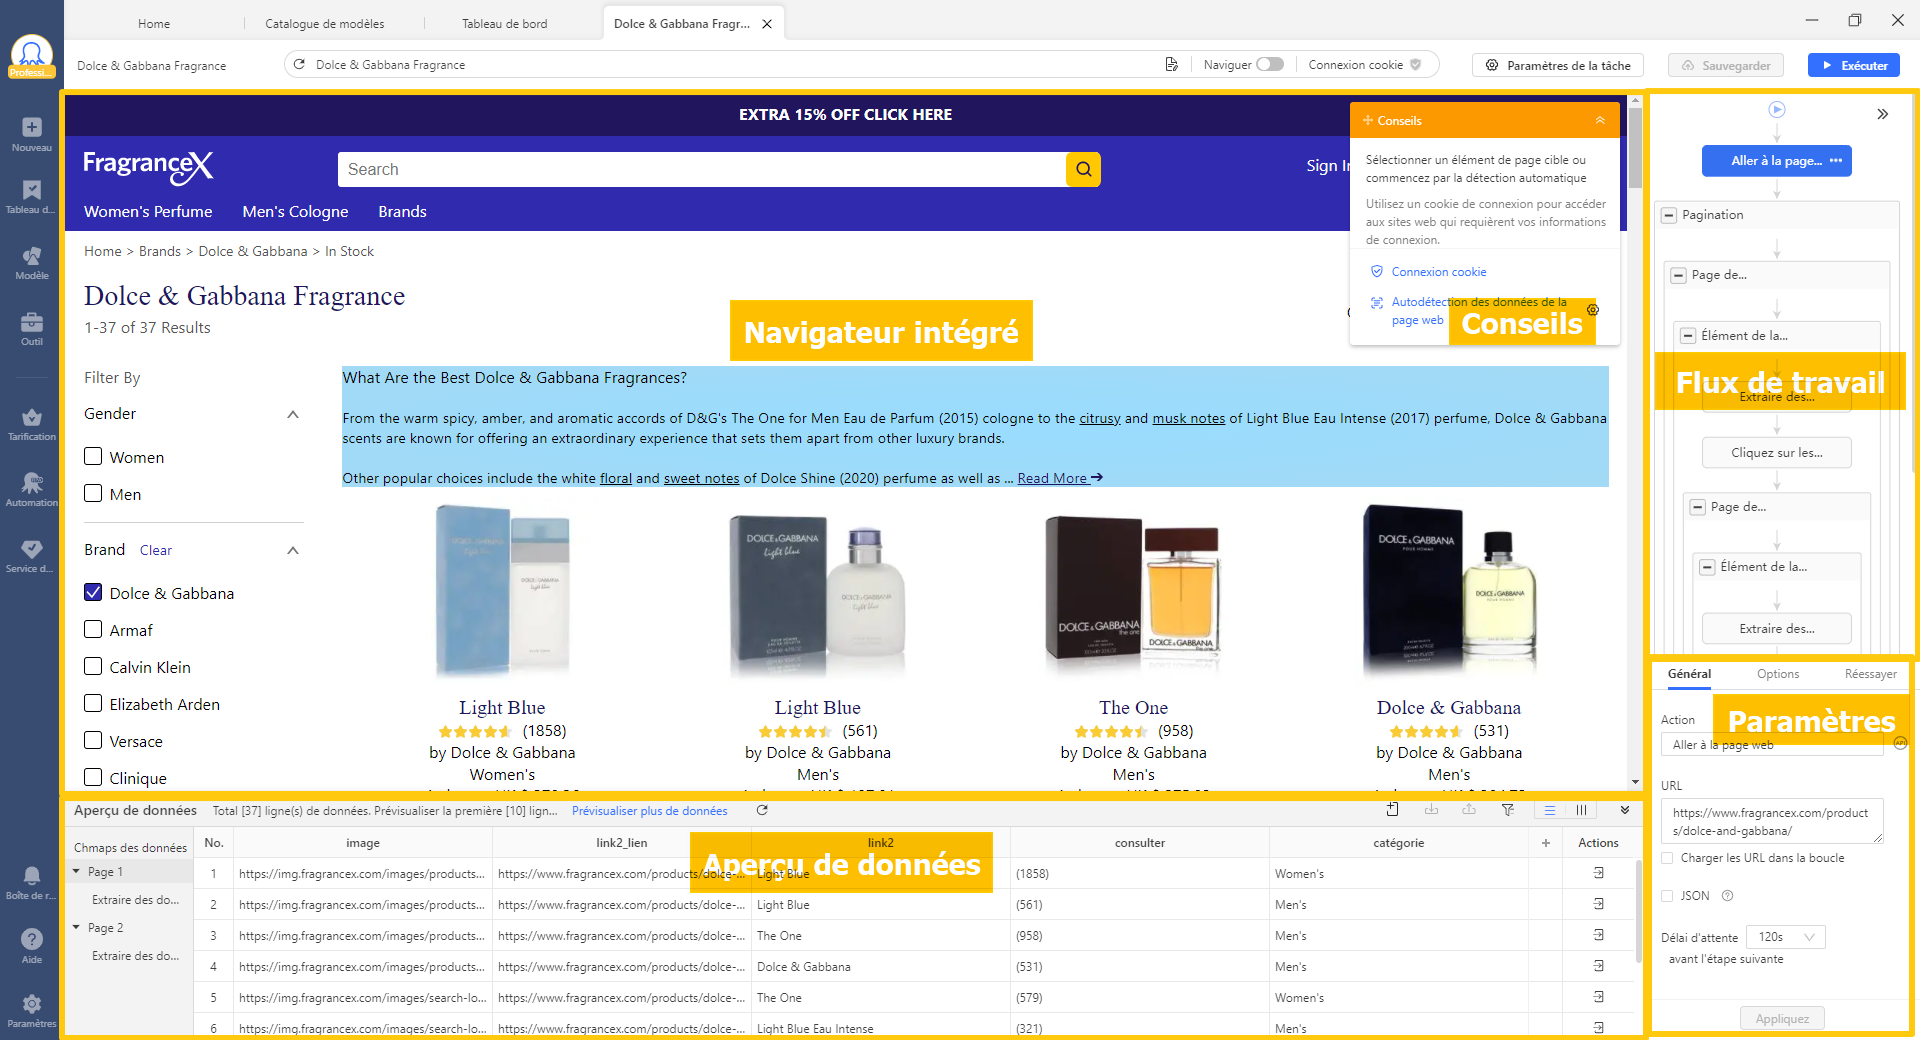Click Prévisualiser plus de données link
The width and height of the screenshot is (1922, 1040).
650,811
